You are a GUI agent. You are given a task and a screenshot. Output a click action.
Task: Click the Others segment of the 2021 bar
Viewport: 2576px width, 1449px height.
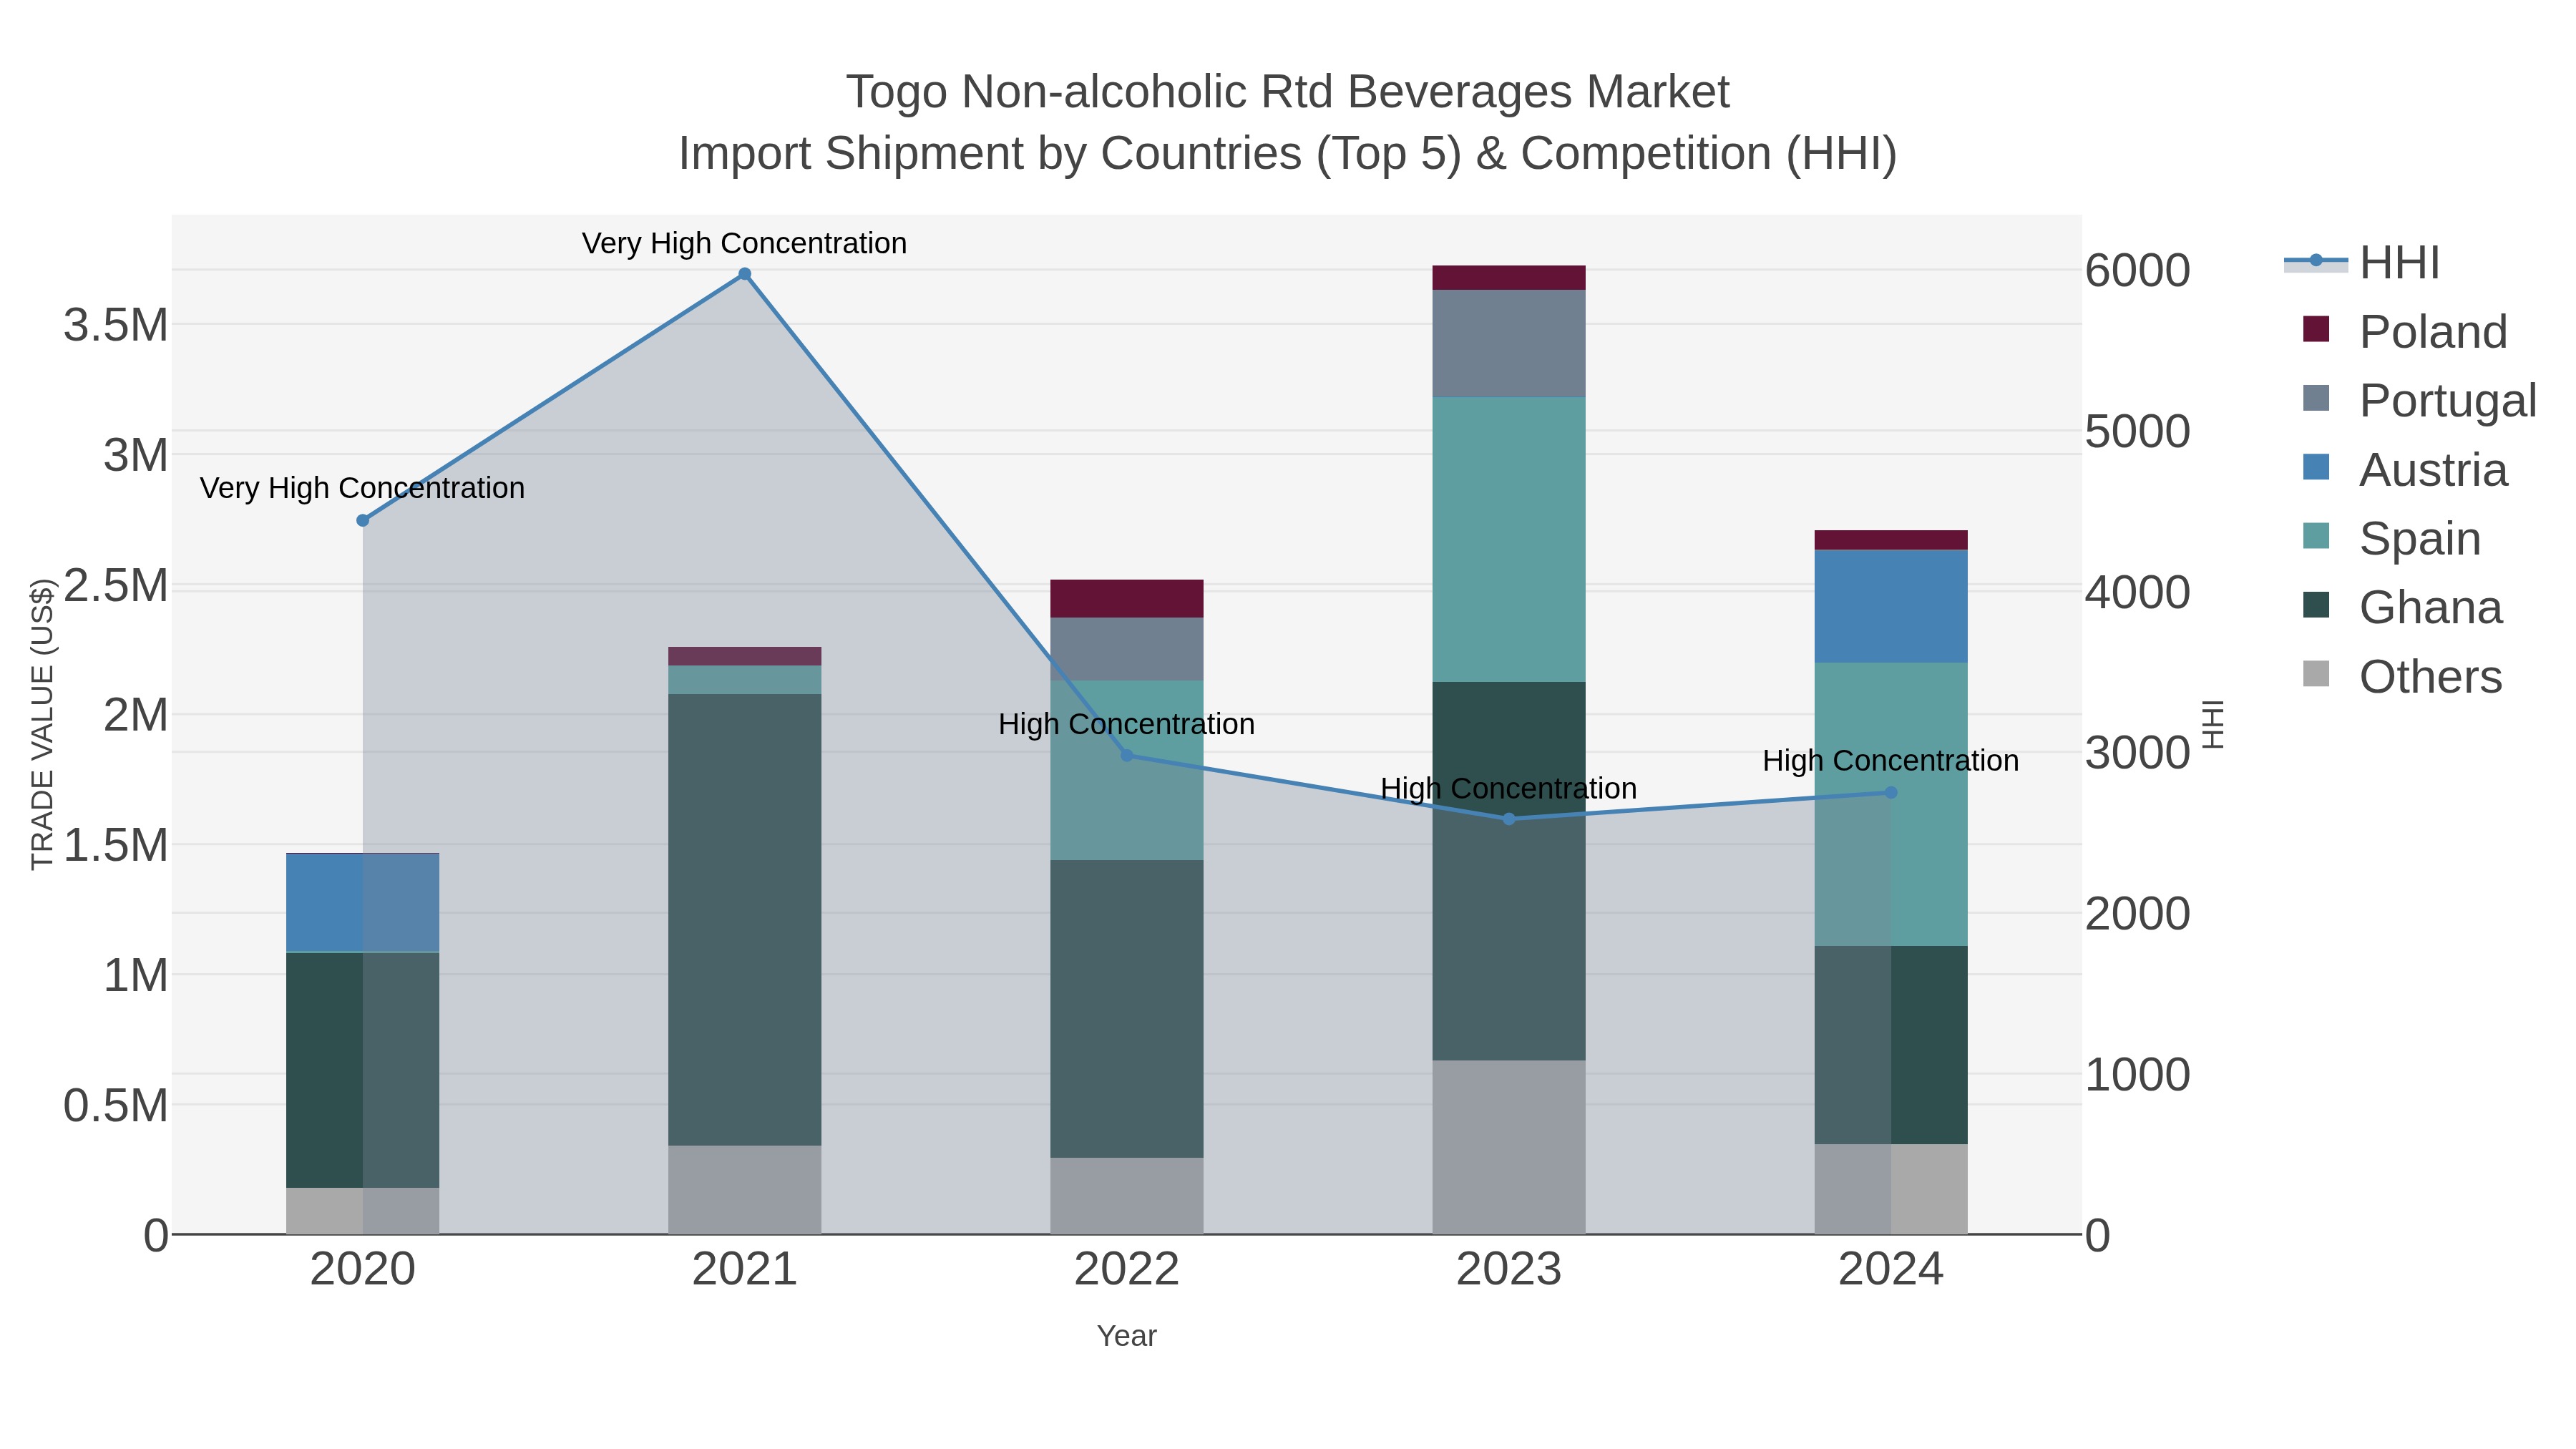745,1190
